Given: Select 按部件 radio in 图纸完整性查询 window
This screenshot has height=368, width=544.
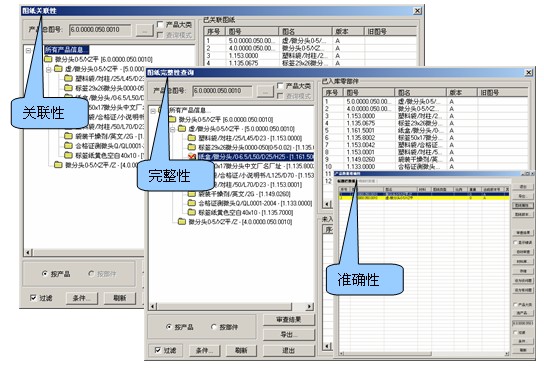Looking at the screenshot, I should point(214,327).
